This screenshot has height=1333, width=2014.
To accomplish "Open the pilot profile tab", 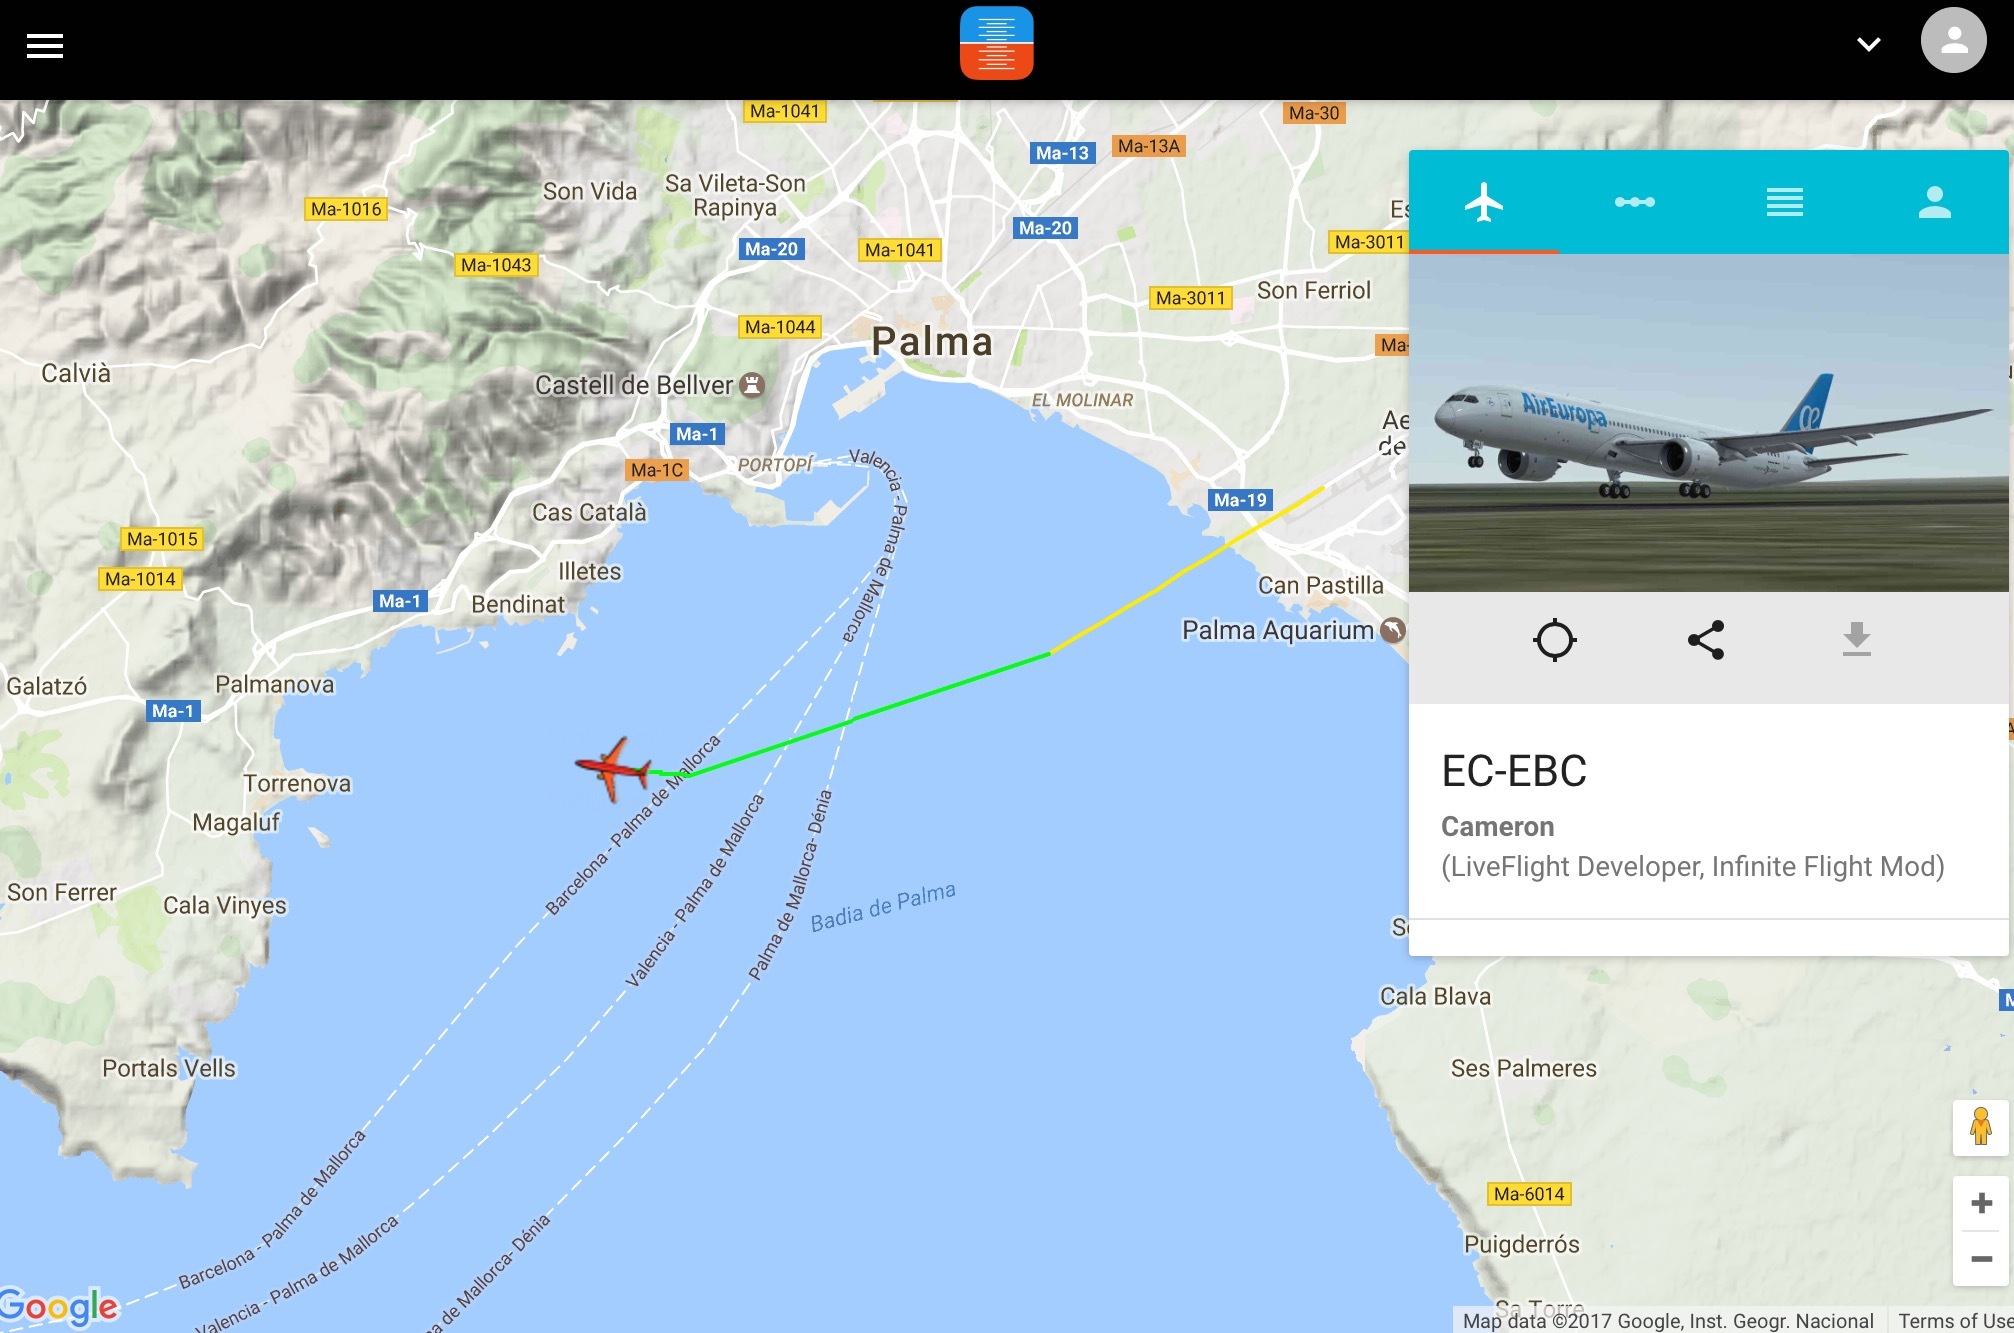I will click(x=1934, y=202).
